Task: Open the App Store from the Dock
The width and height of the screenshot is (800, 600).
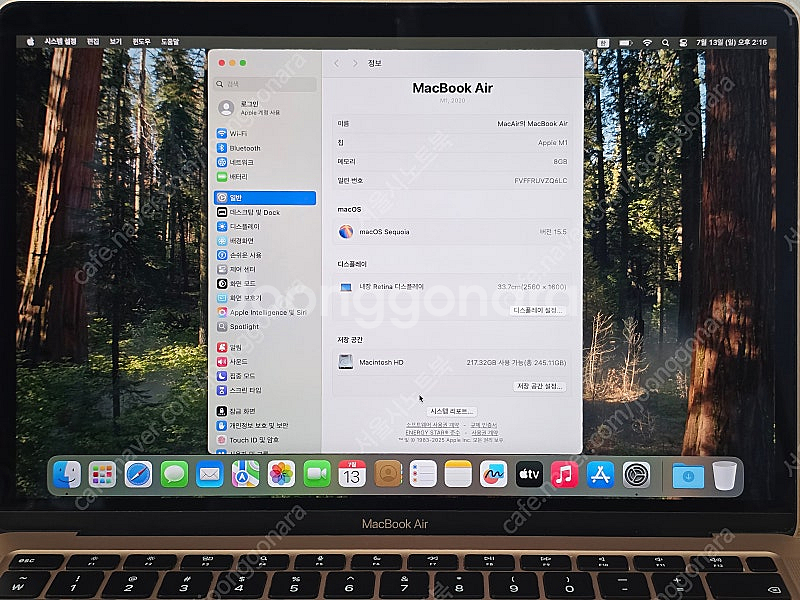Action: point(600,475)
